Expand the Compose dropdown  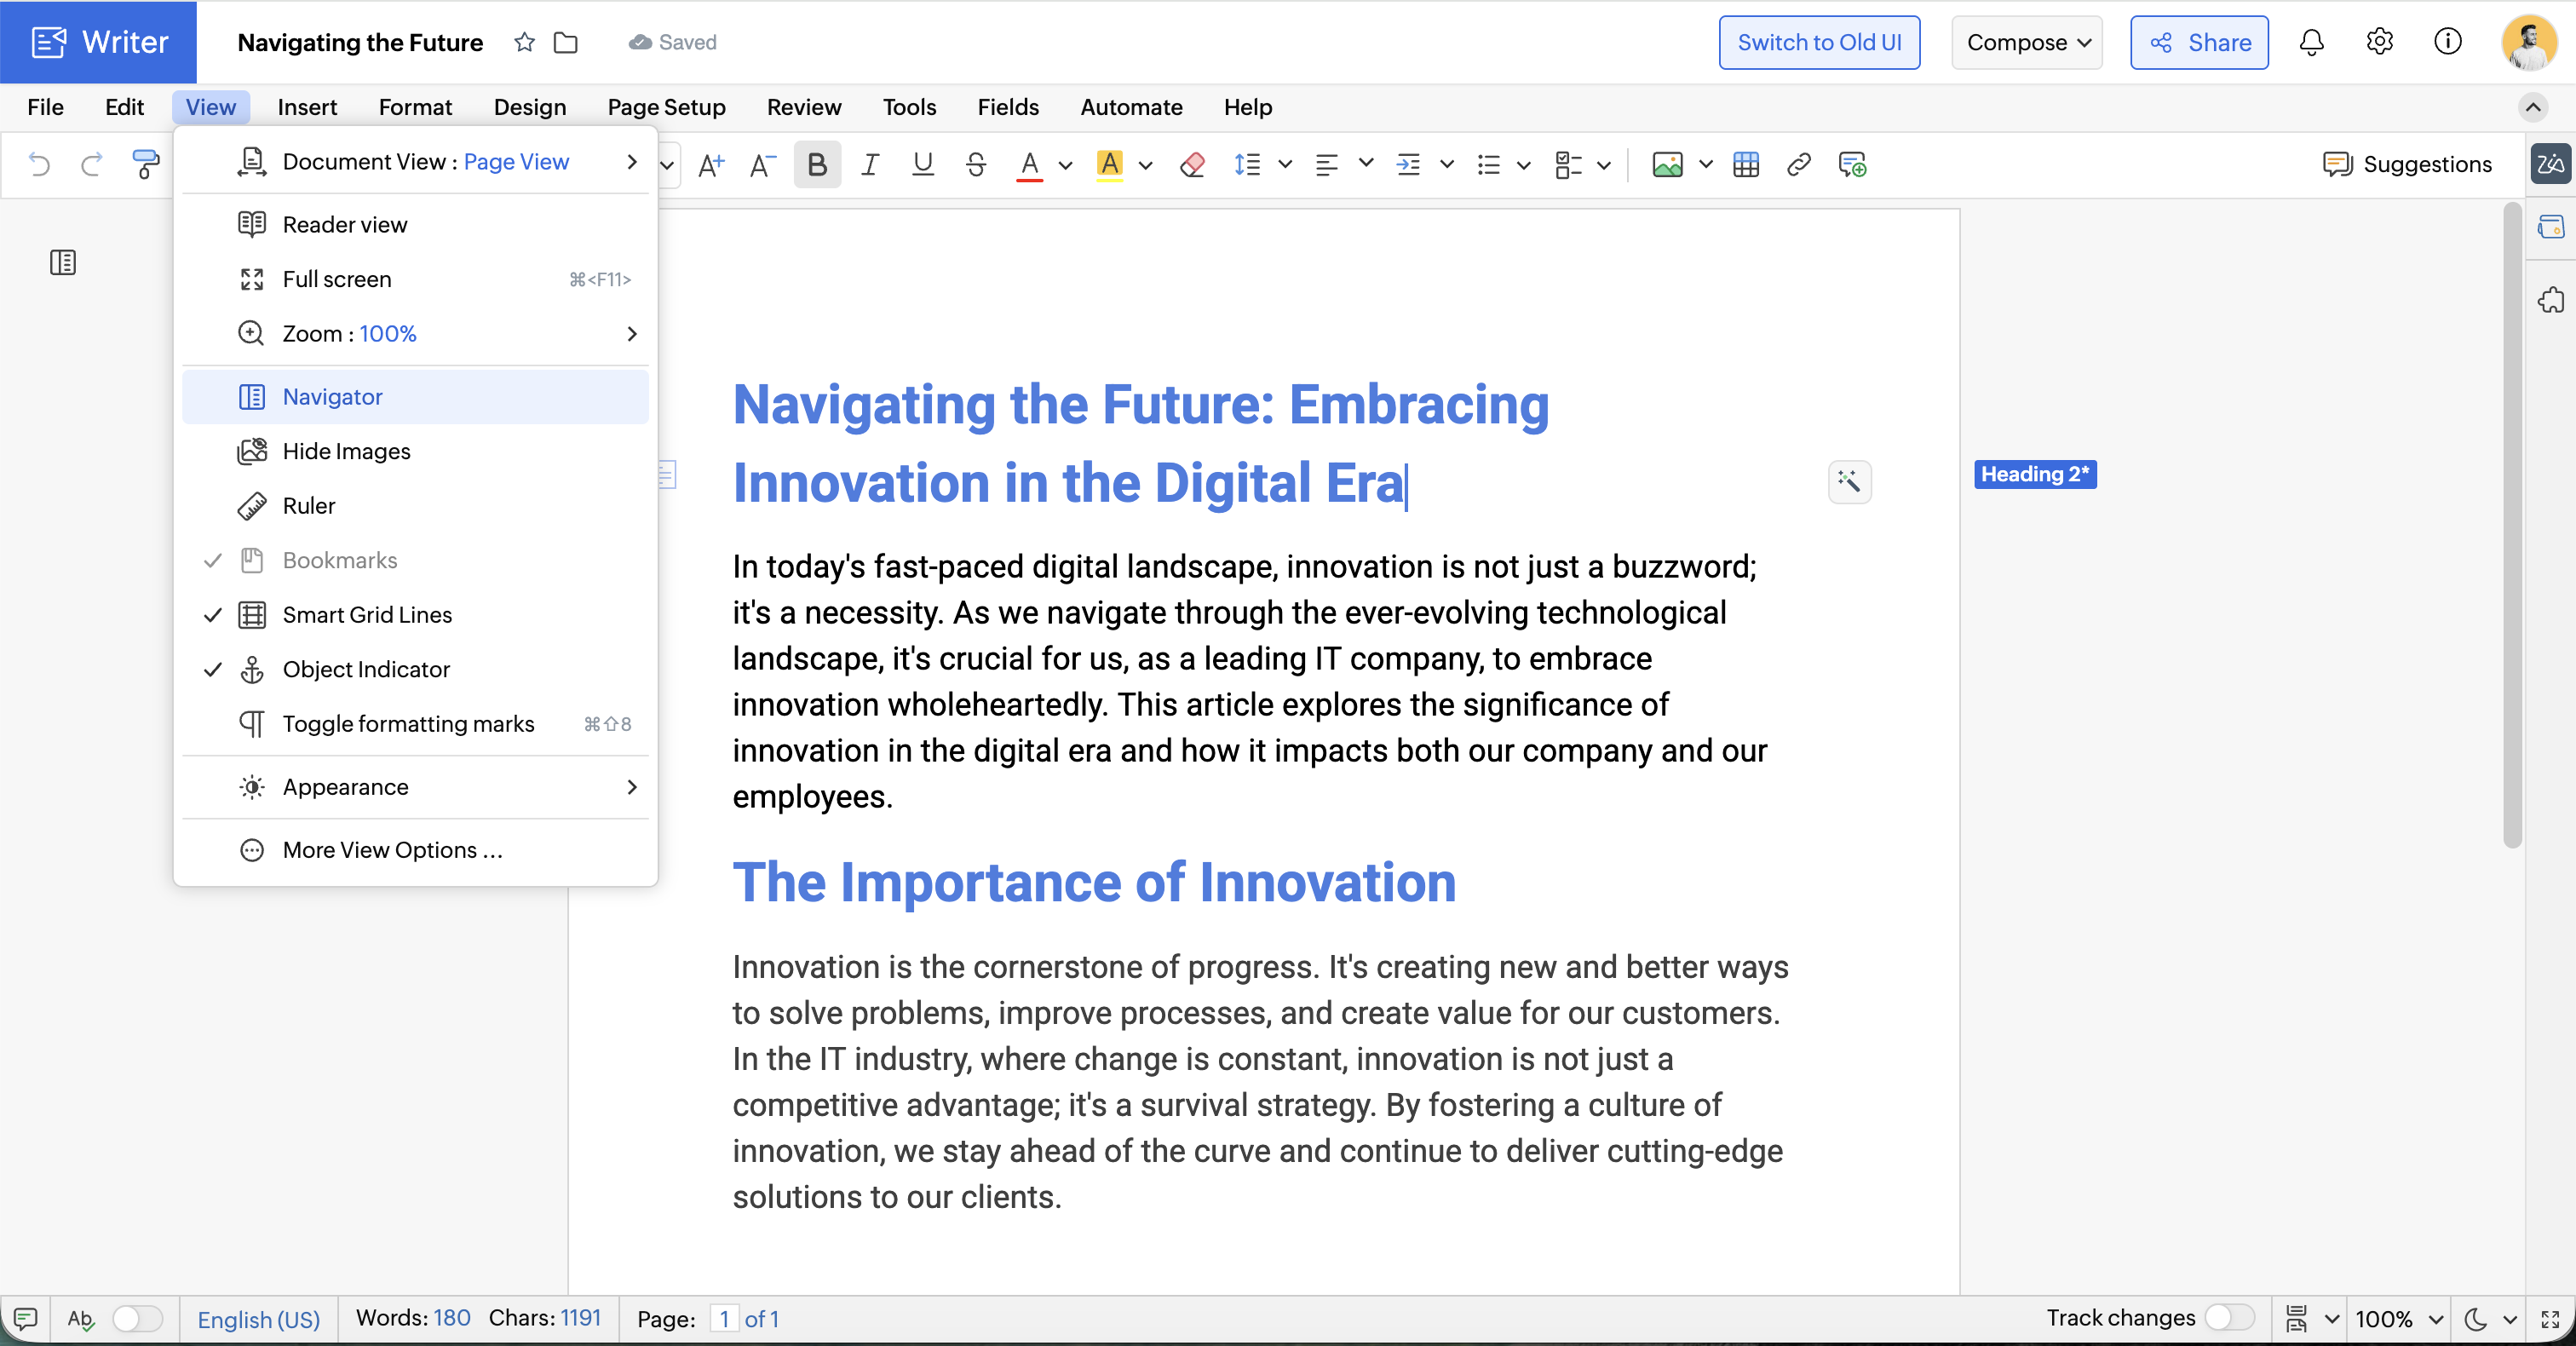pos(2027,42)
